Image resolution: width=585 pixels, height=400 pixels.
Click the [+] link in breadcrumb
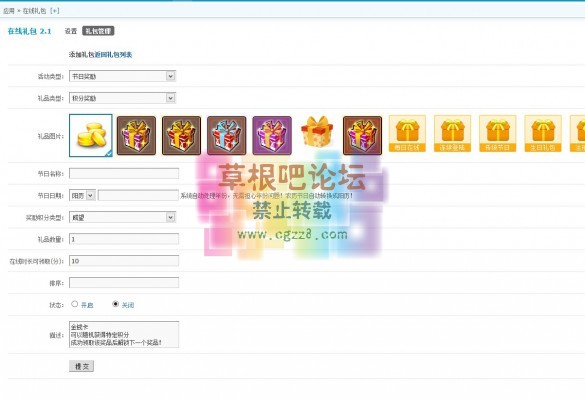(x=54, y=11)
